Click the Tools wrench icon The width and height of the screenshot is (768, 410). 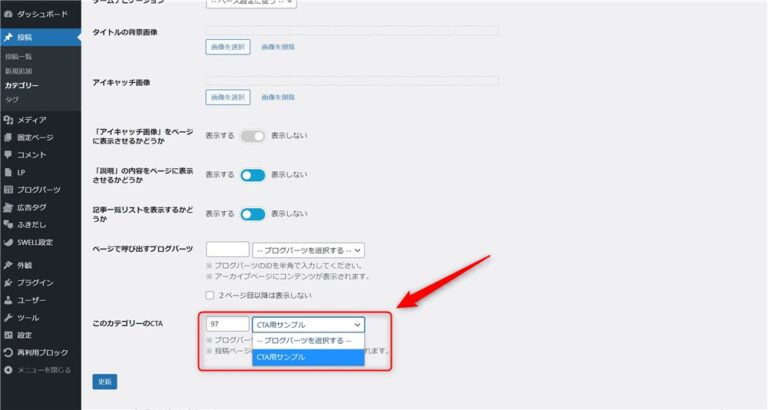[x=9, y=317]
